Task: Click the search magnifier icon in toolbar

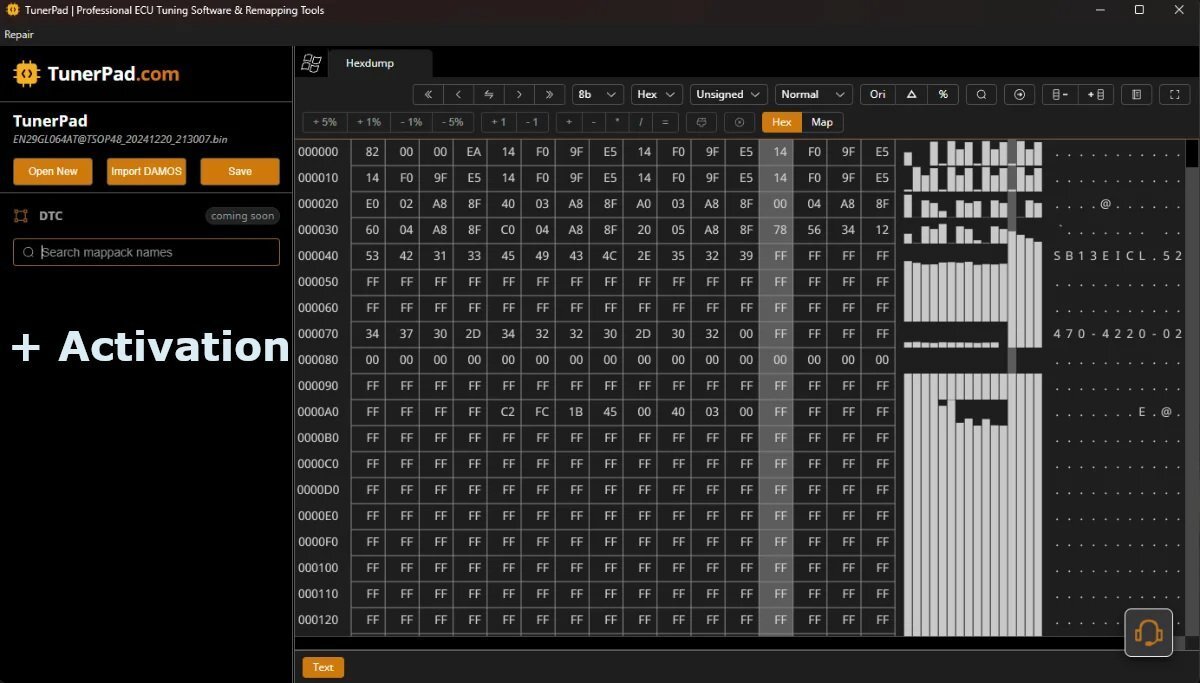Action: (x=982, y=95)
